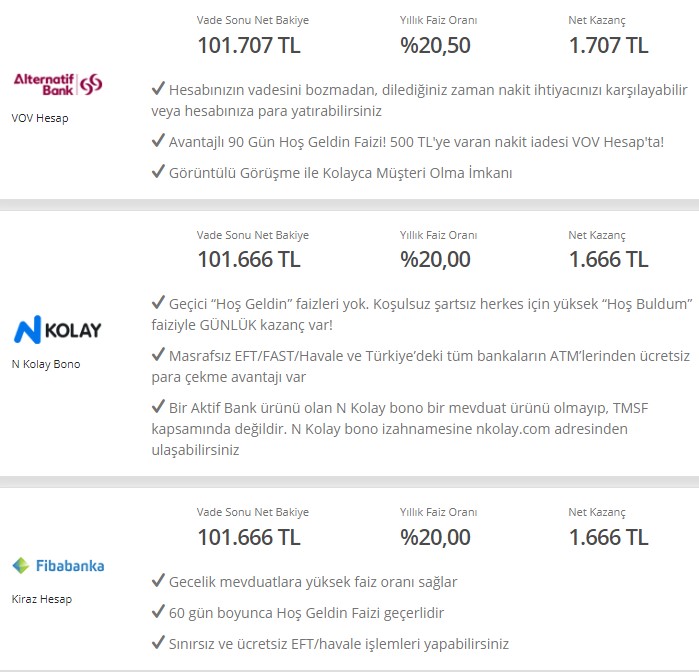Click checkmark beside Masrafsız EFT/FAST/Havale line

click(x=158, y=355)
